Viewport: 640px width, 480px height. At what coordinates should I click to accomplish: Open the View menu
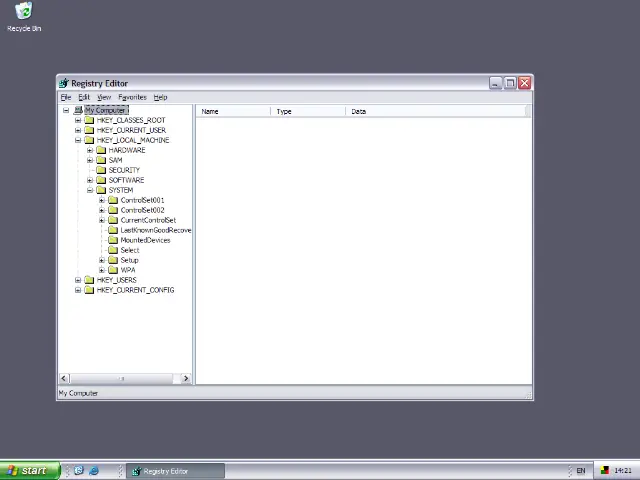click(104, 97)
